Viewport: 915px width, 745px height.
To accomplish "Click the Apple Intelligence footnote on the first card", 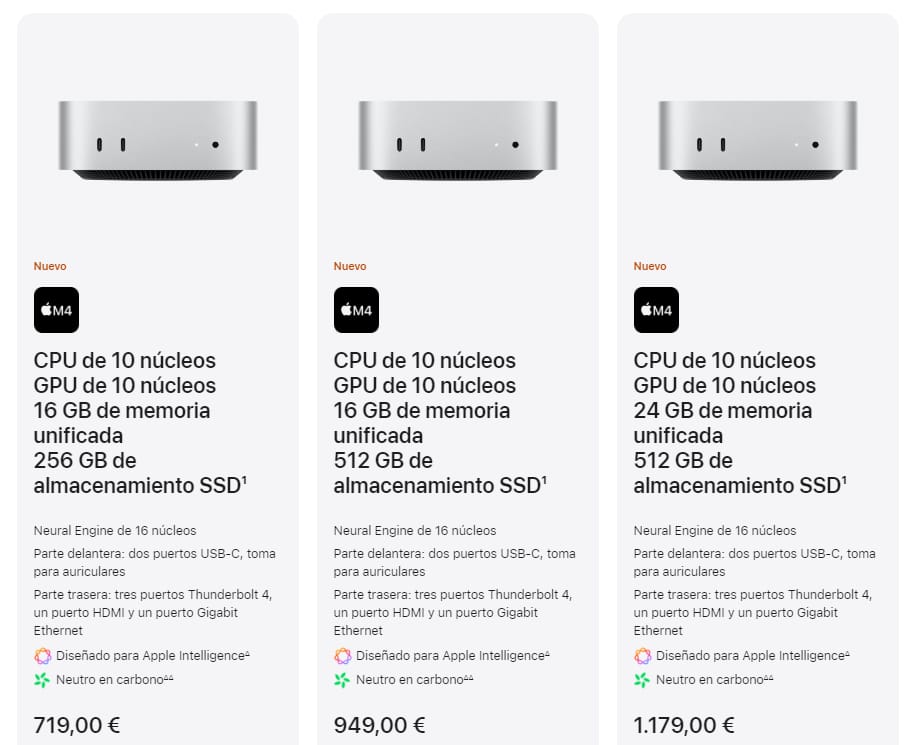I will 247,653.
